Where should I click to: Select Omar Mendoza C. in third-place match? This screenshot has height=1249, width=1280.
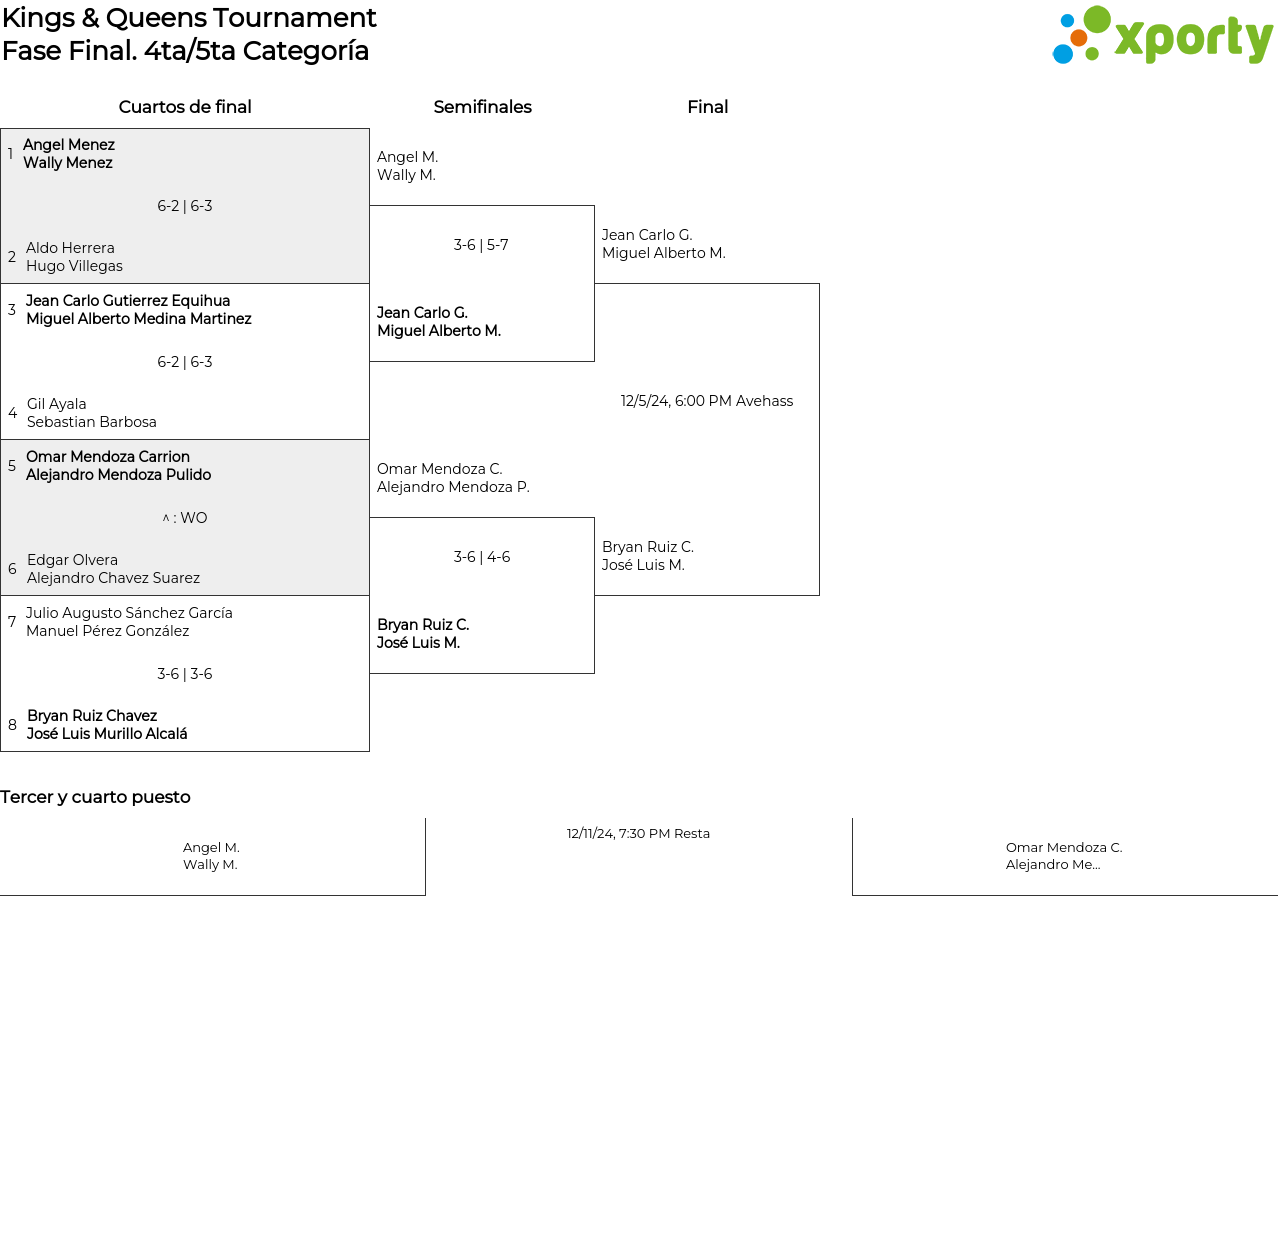click(1064, 856)
